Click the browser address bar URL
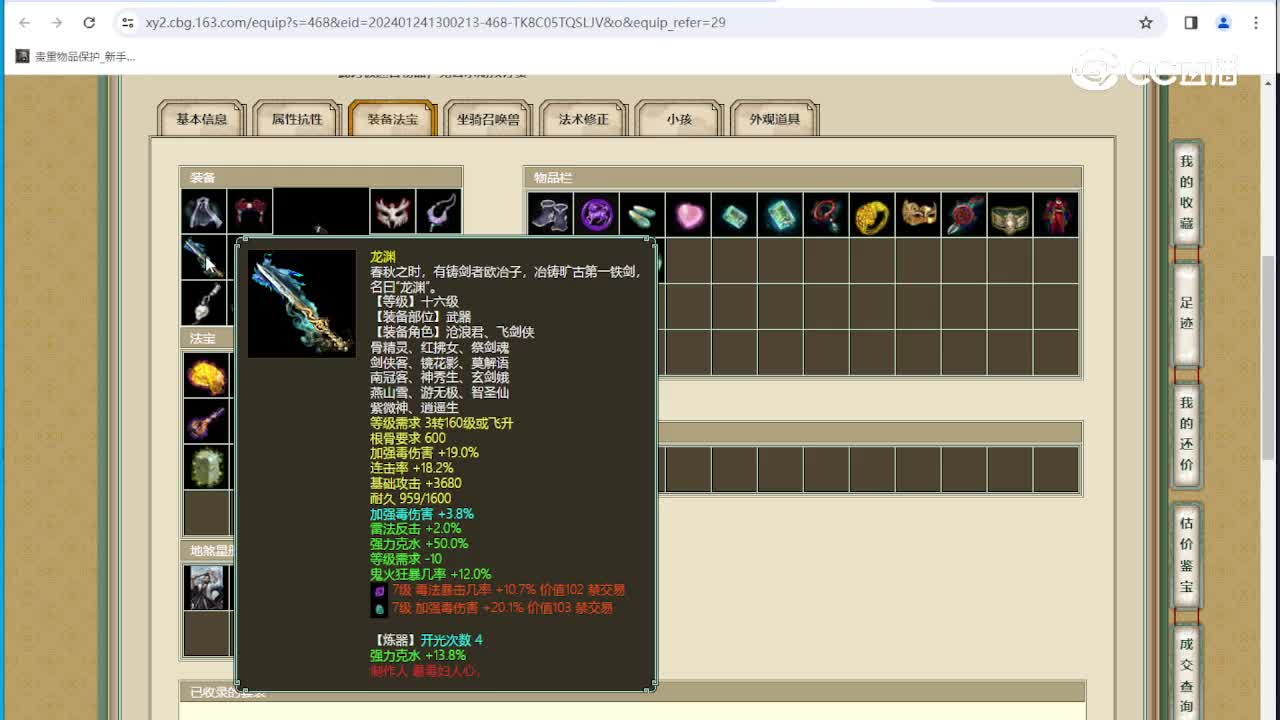 (x=435, y=22)
